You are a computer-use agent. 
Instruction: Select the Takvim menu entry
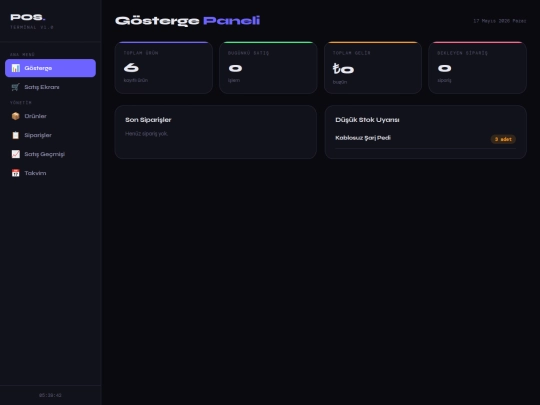[50, 173]
